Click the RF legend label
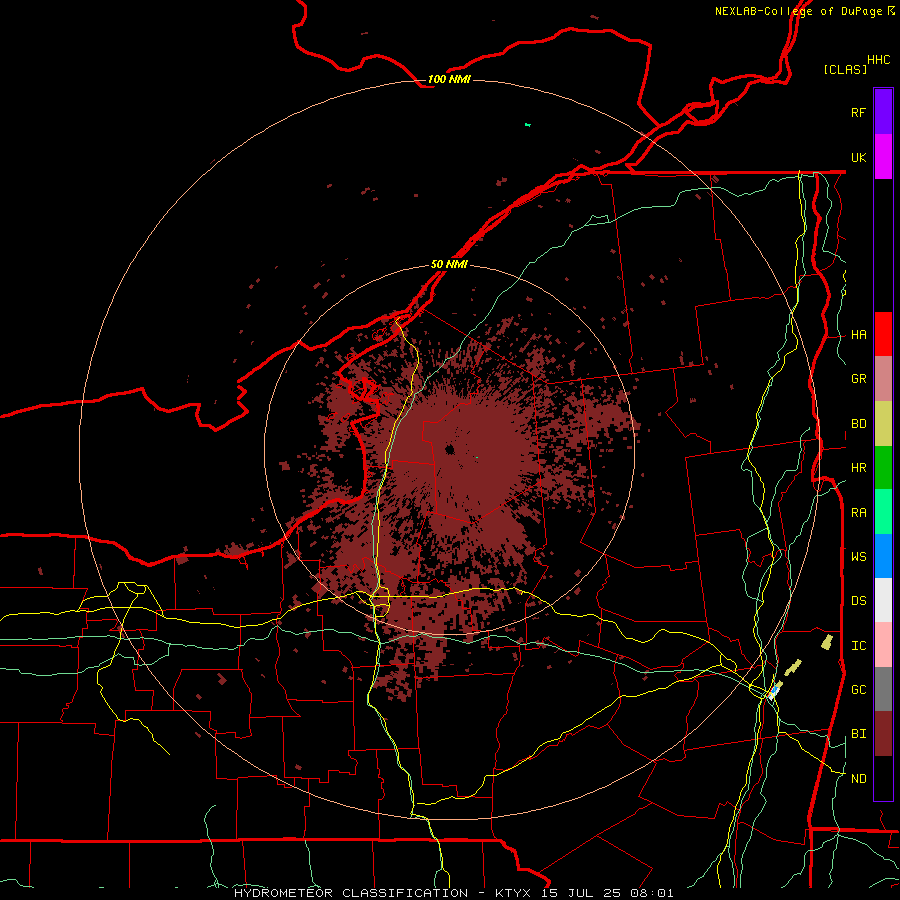This screenshot has width=900, height=900. pyautogui.click(x=858, y=112)
